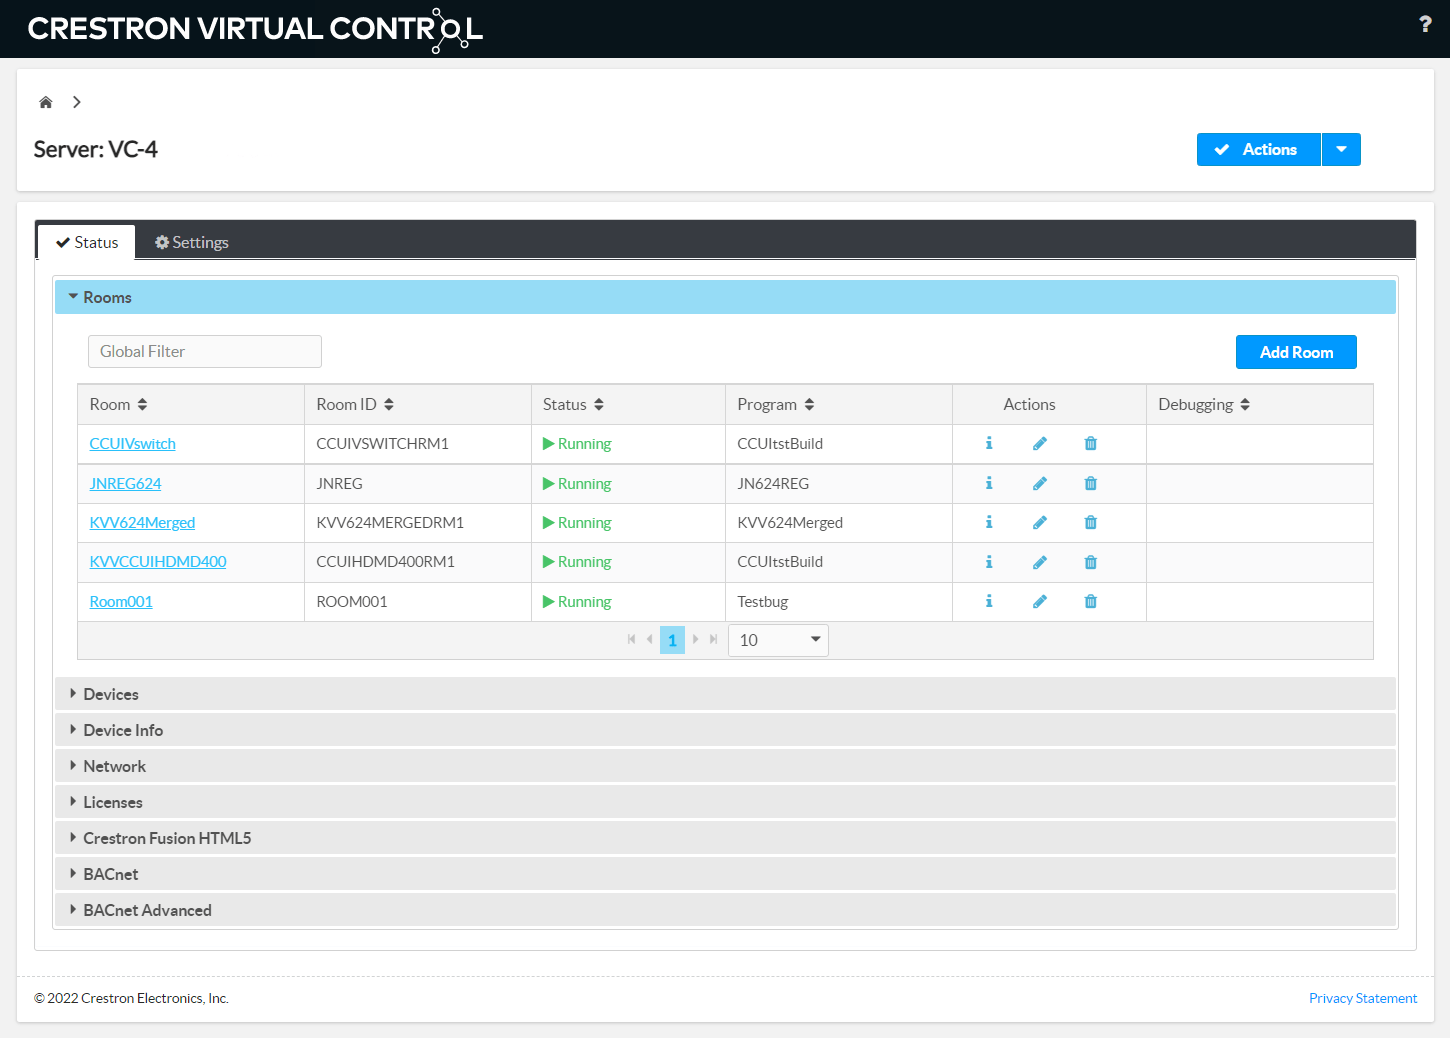The width and height of the screenshot is (1450, 1038).
Task: Open the KVVCCUIHDMD400 room link
Action: 158,562
